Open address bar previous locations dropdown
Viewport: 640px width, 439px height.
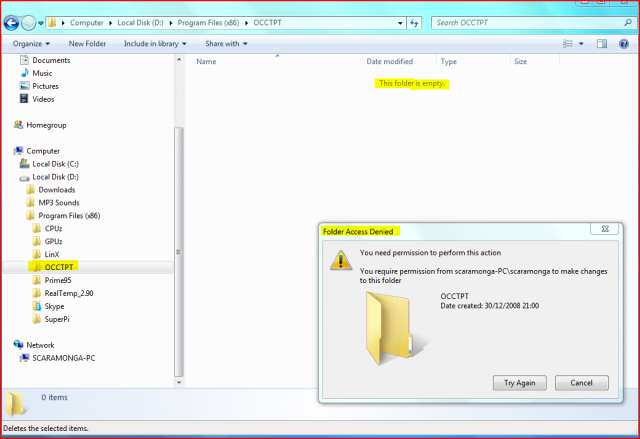point(400,23)
